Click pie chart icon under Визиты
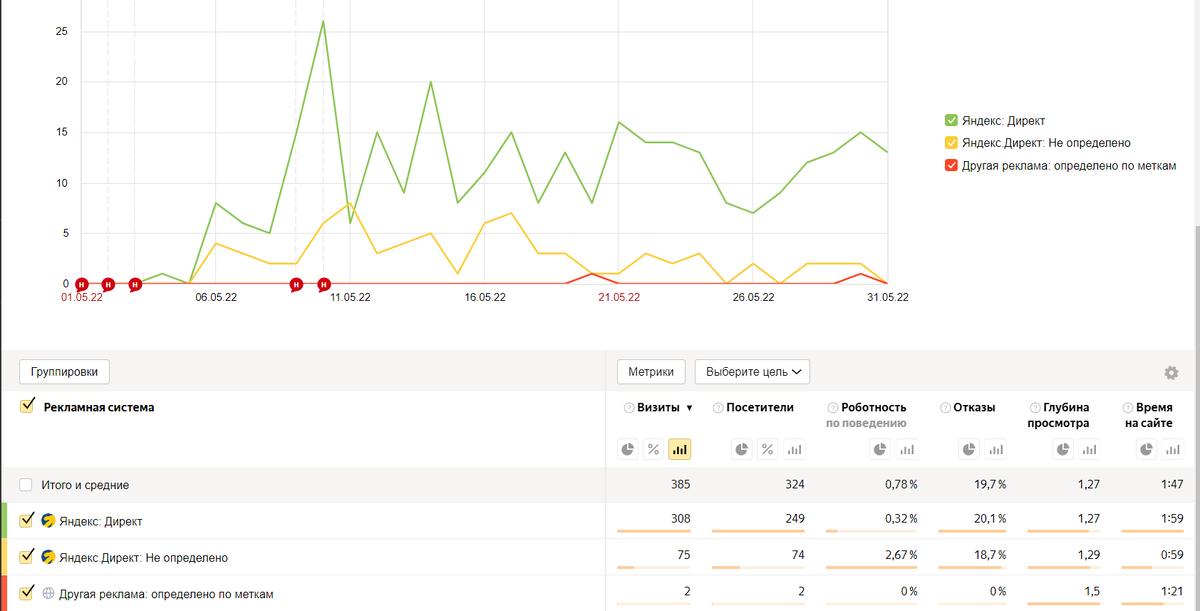This screenshot has height=611, width=1200. [628, 450]
